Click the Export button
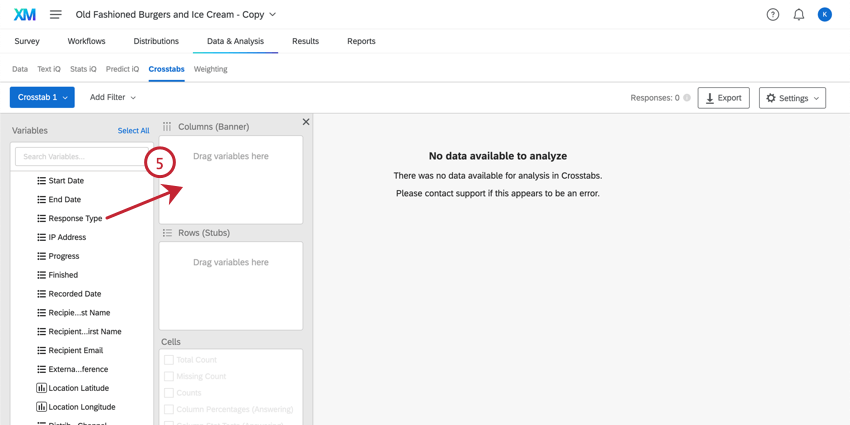Image resolution: width=850 pixels, height=425 pixels. click(723, 98)
